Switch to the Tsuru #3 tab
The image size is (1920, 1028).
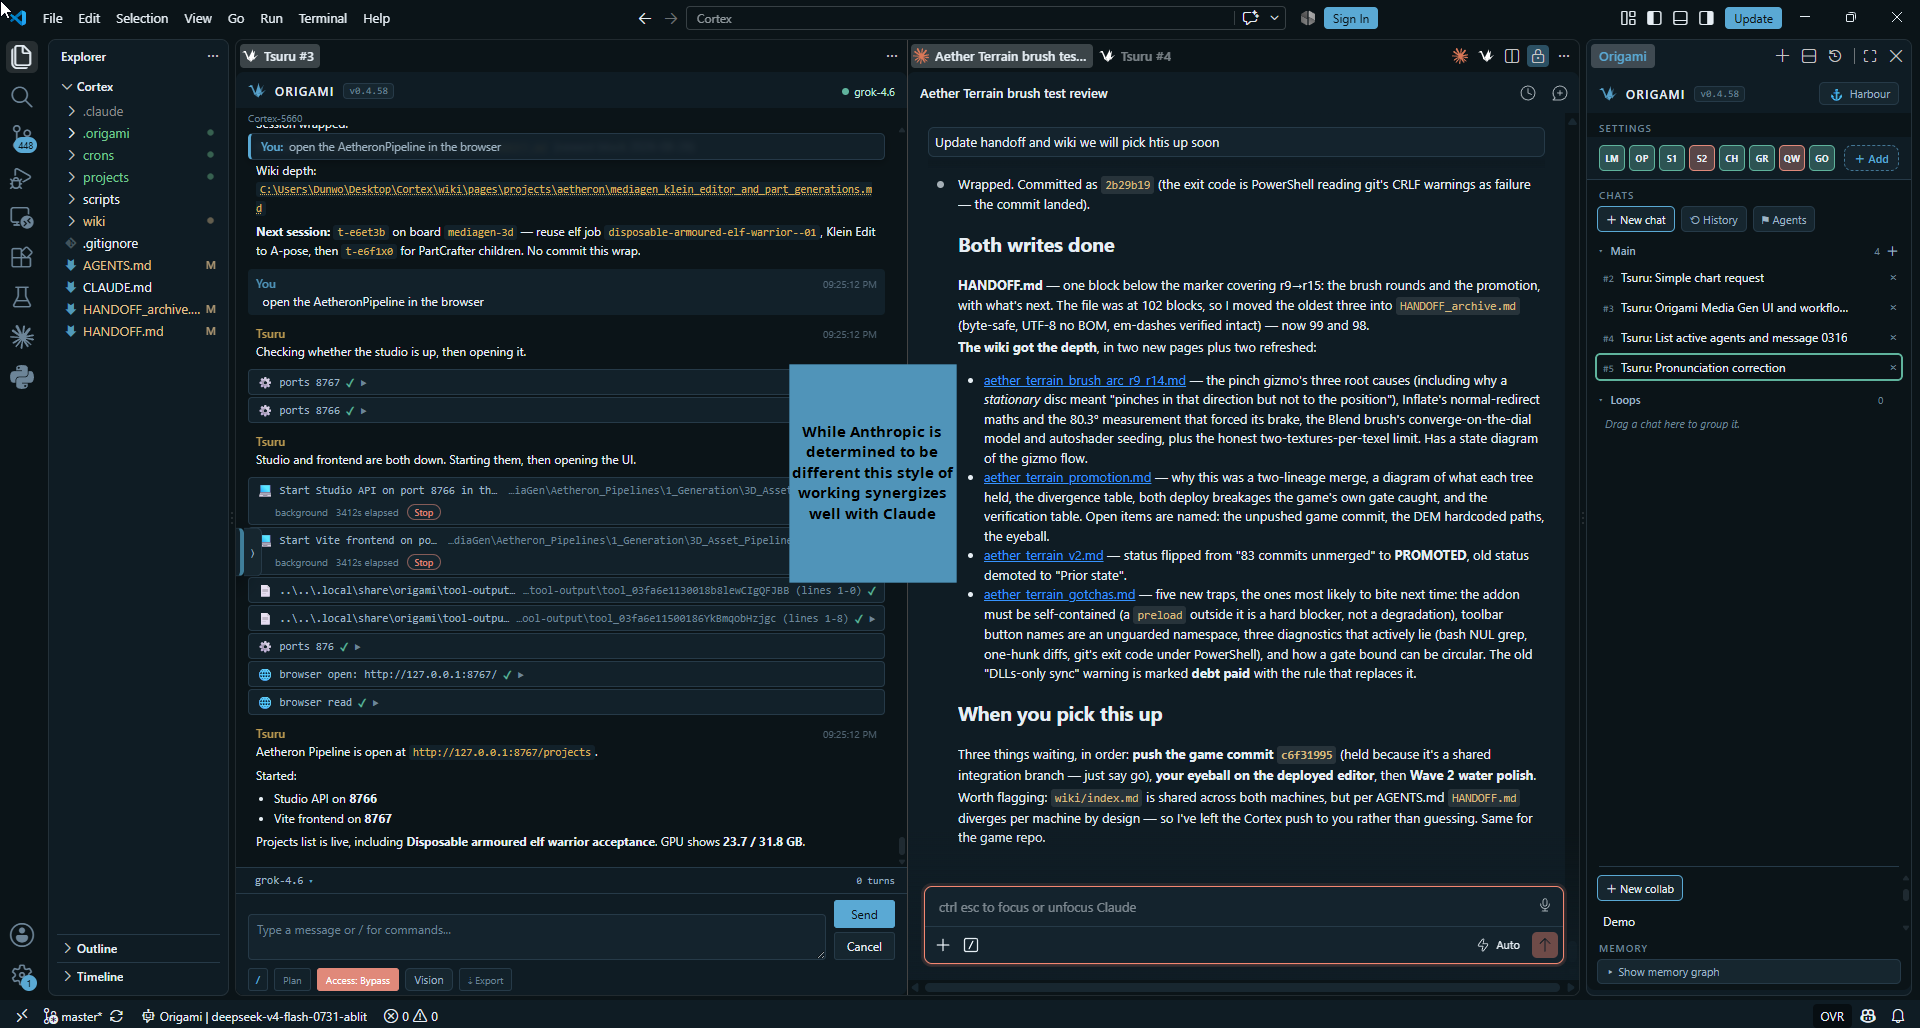(x=279, y=56)
